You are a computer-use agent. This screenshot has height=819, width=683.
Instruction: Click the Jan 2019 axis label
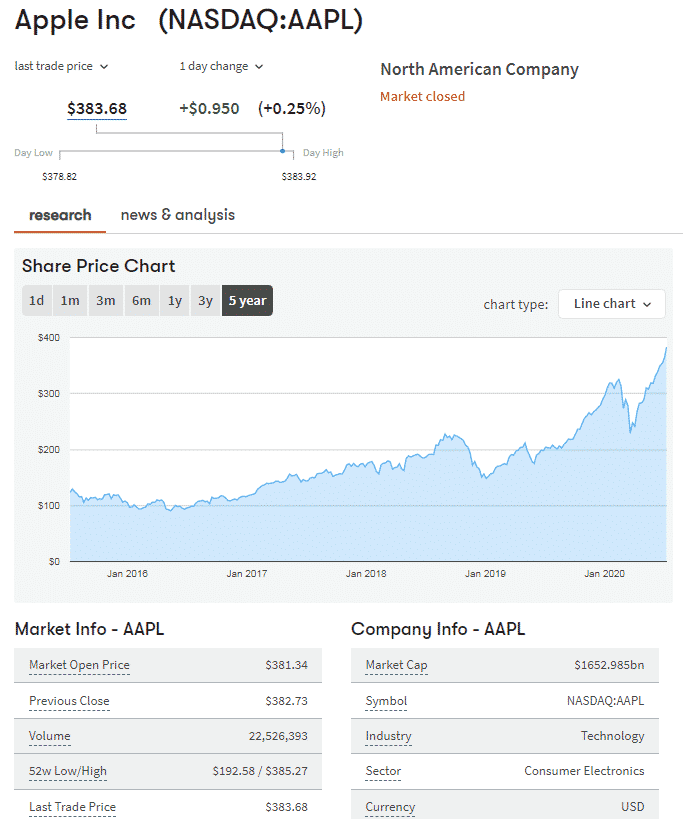point(486,574)
